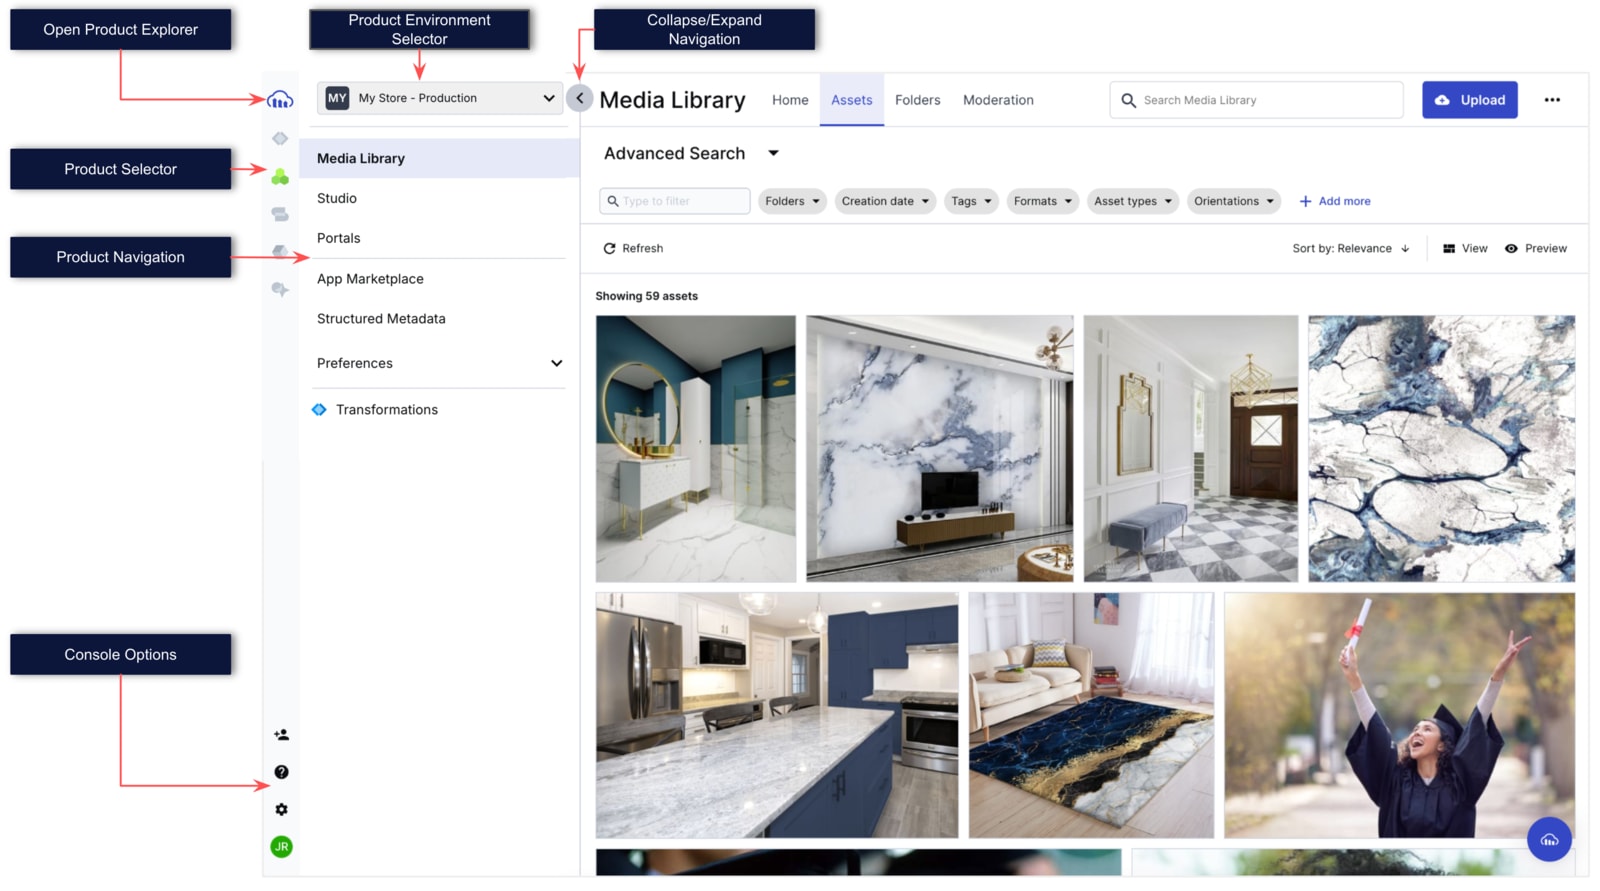Collapse the navigation panel arrow
The image size is (1600, 891).
pos(579,98)
